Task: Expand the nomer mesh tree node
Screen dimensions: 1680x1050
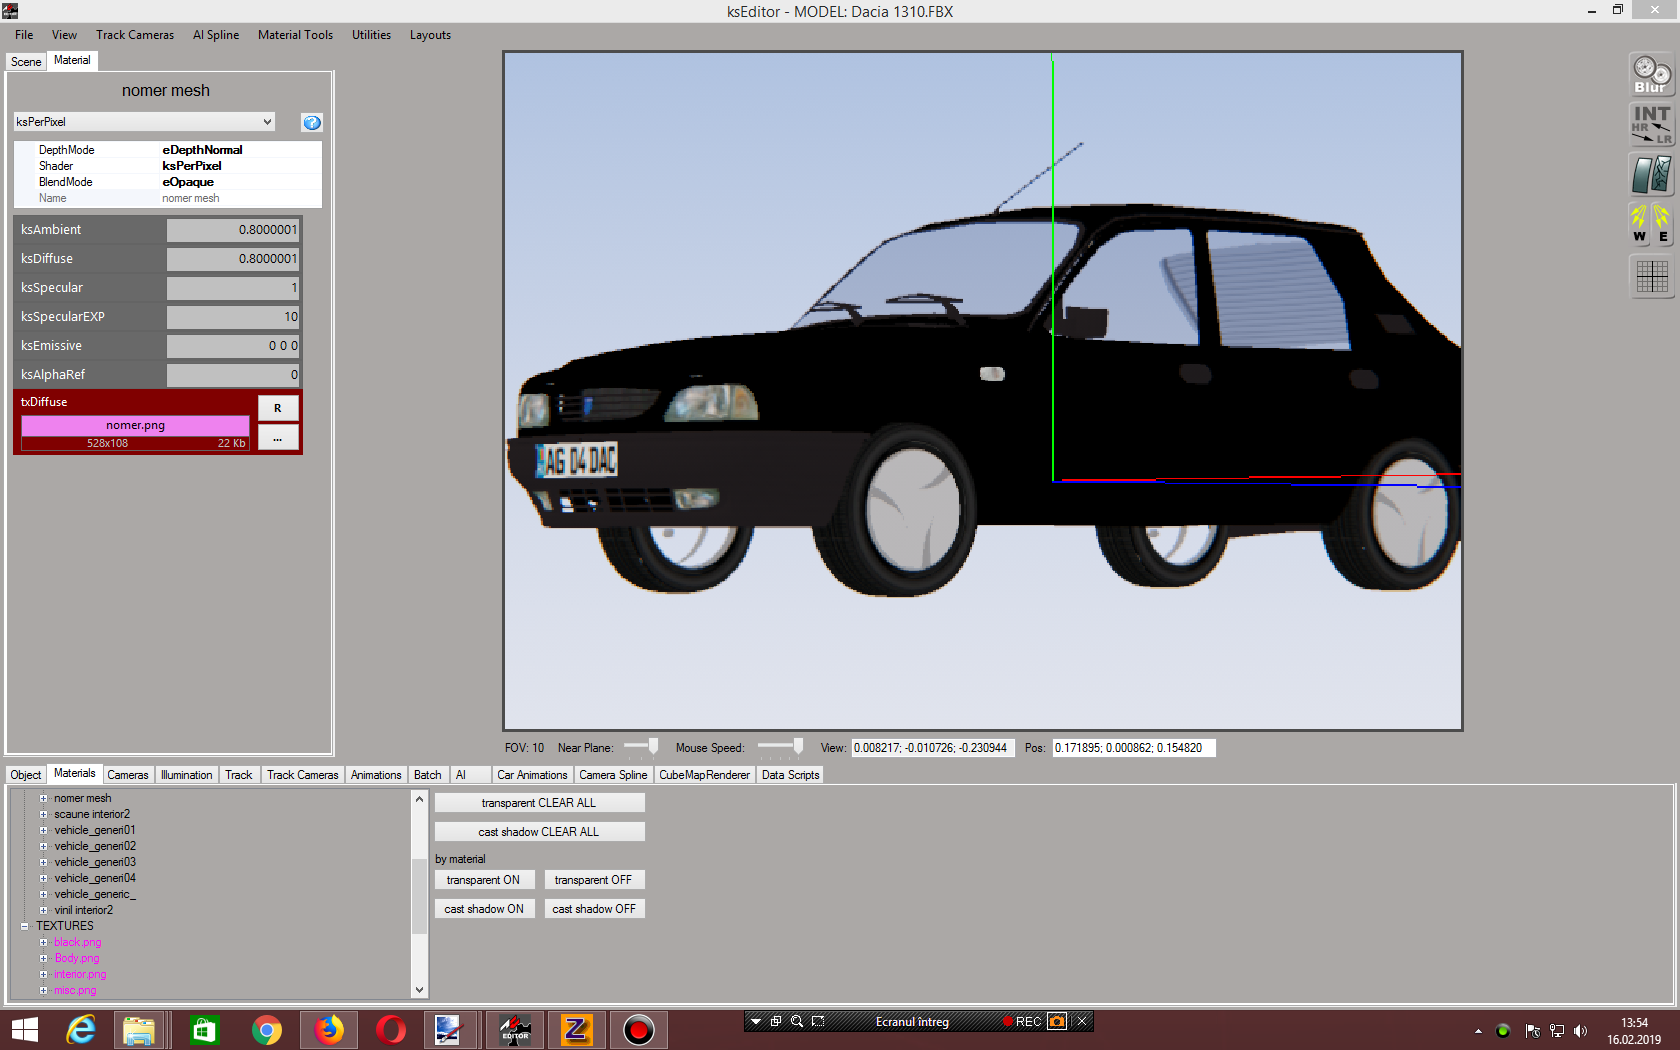Action: 43,798
